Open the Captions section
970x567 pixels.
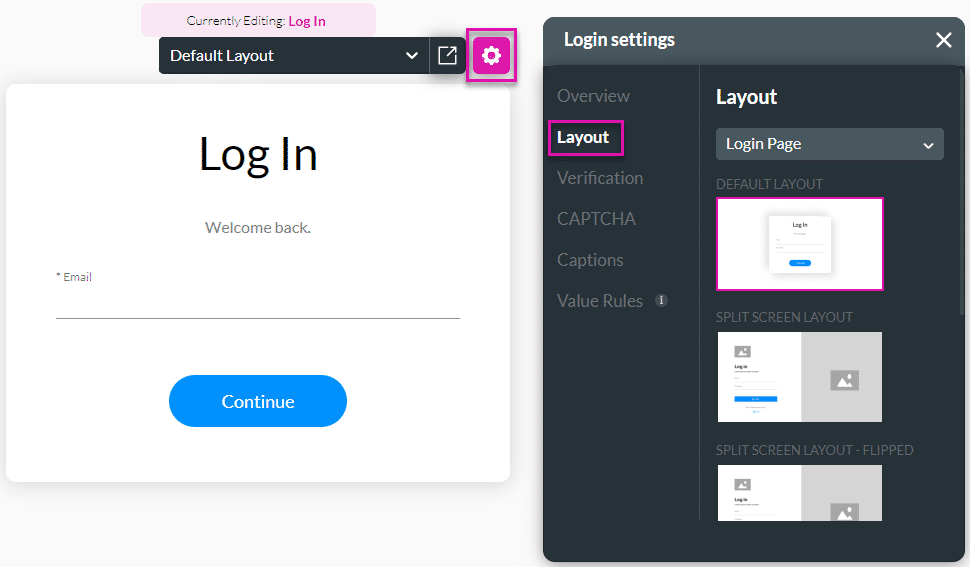pos(590,260)
